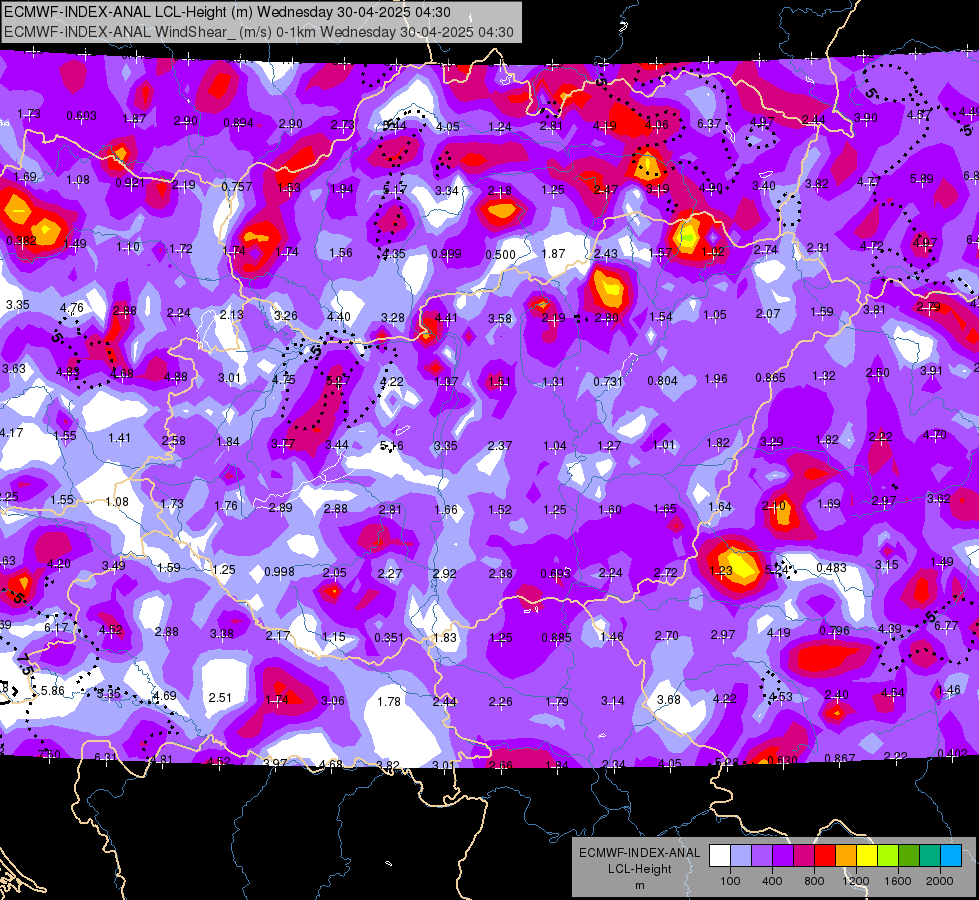Click the white swatch in the LCL-Height legend
Screen dimensions: 979x900
pyautogui.click(x=720, y=856)
